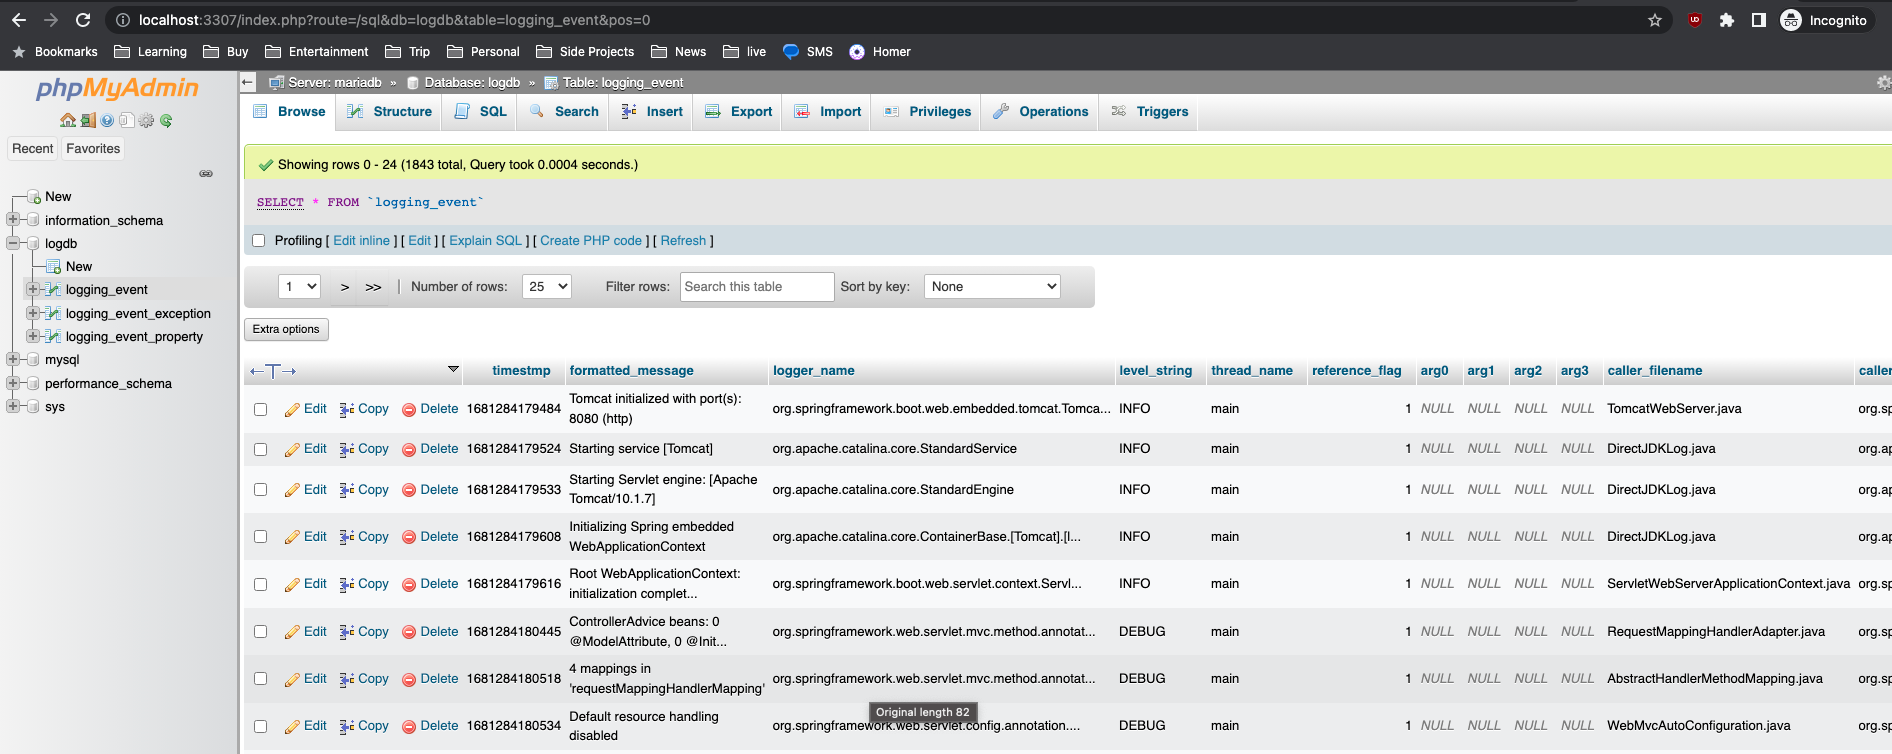Click the Filter rows search field

click(757, 287)
